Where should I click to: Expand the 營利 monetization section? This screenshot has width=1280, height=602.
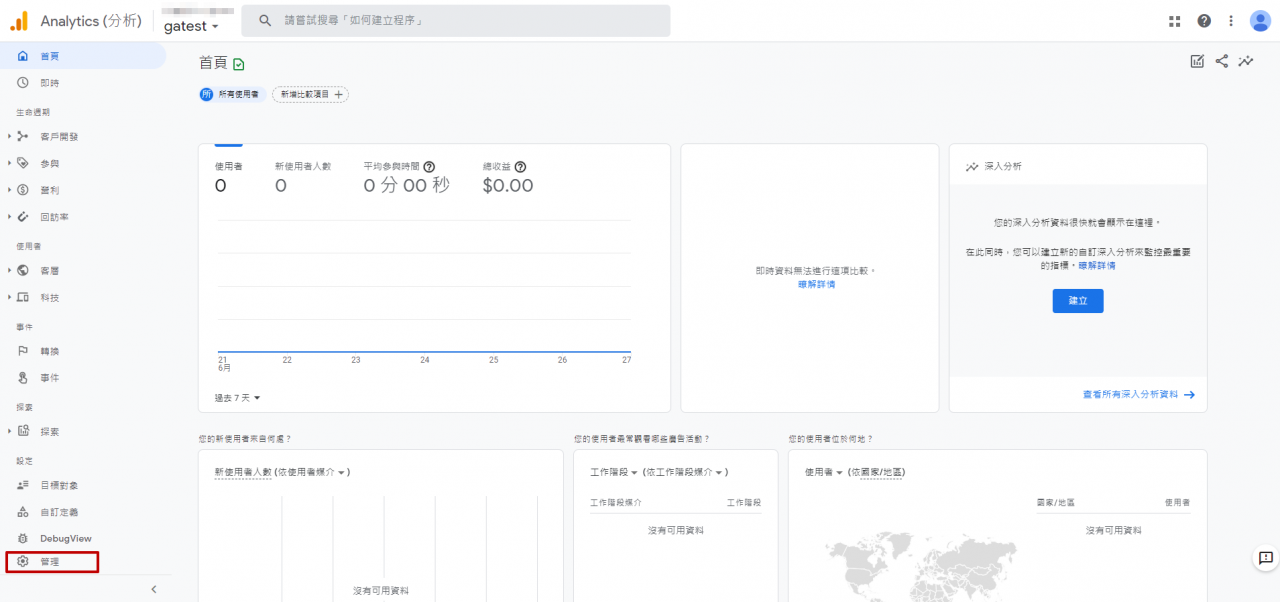50,190
